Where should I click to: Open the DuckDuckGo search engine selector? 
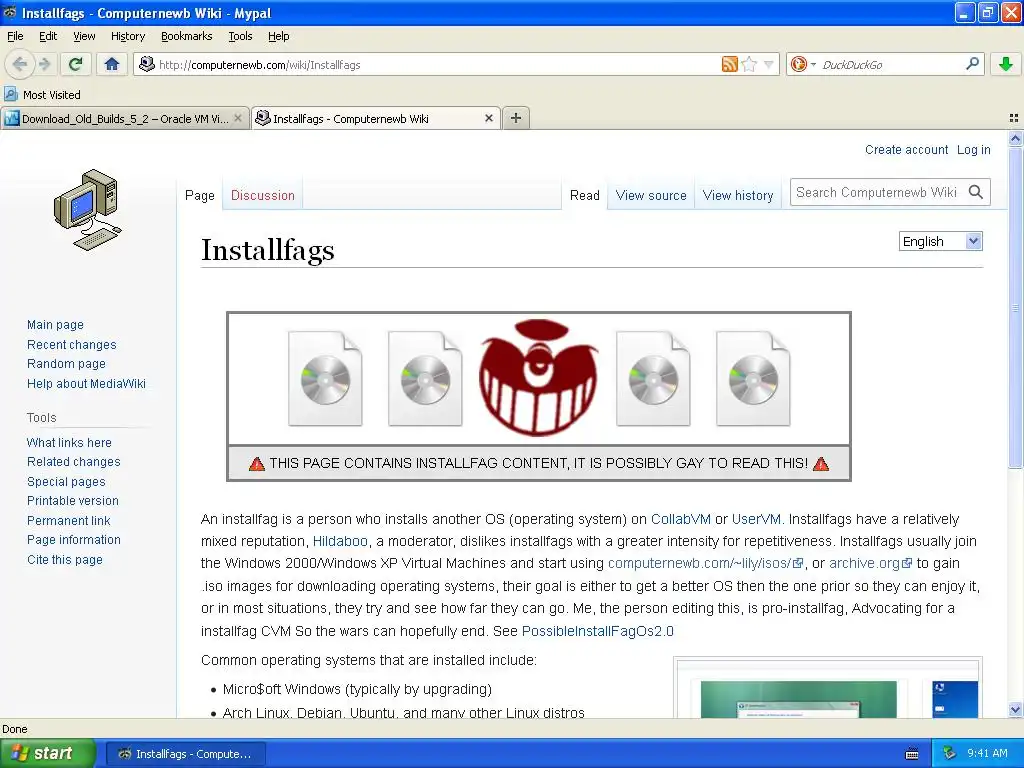click(803, 64)
